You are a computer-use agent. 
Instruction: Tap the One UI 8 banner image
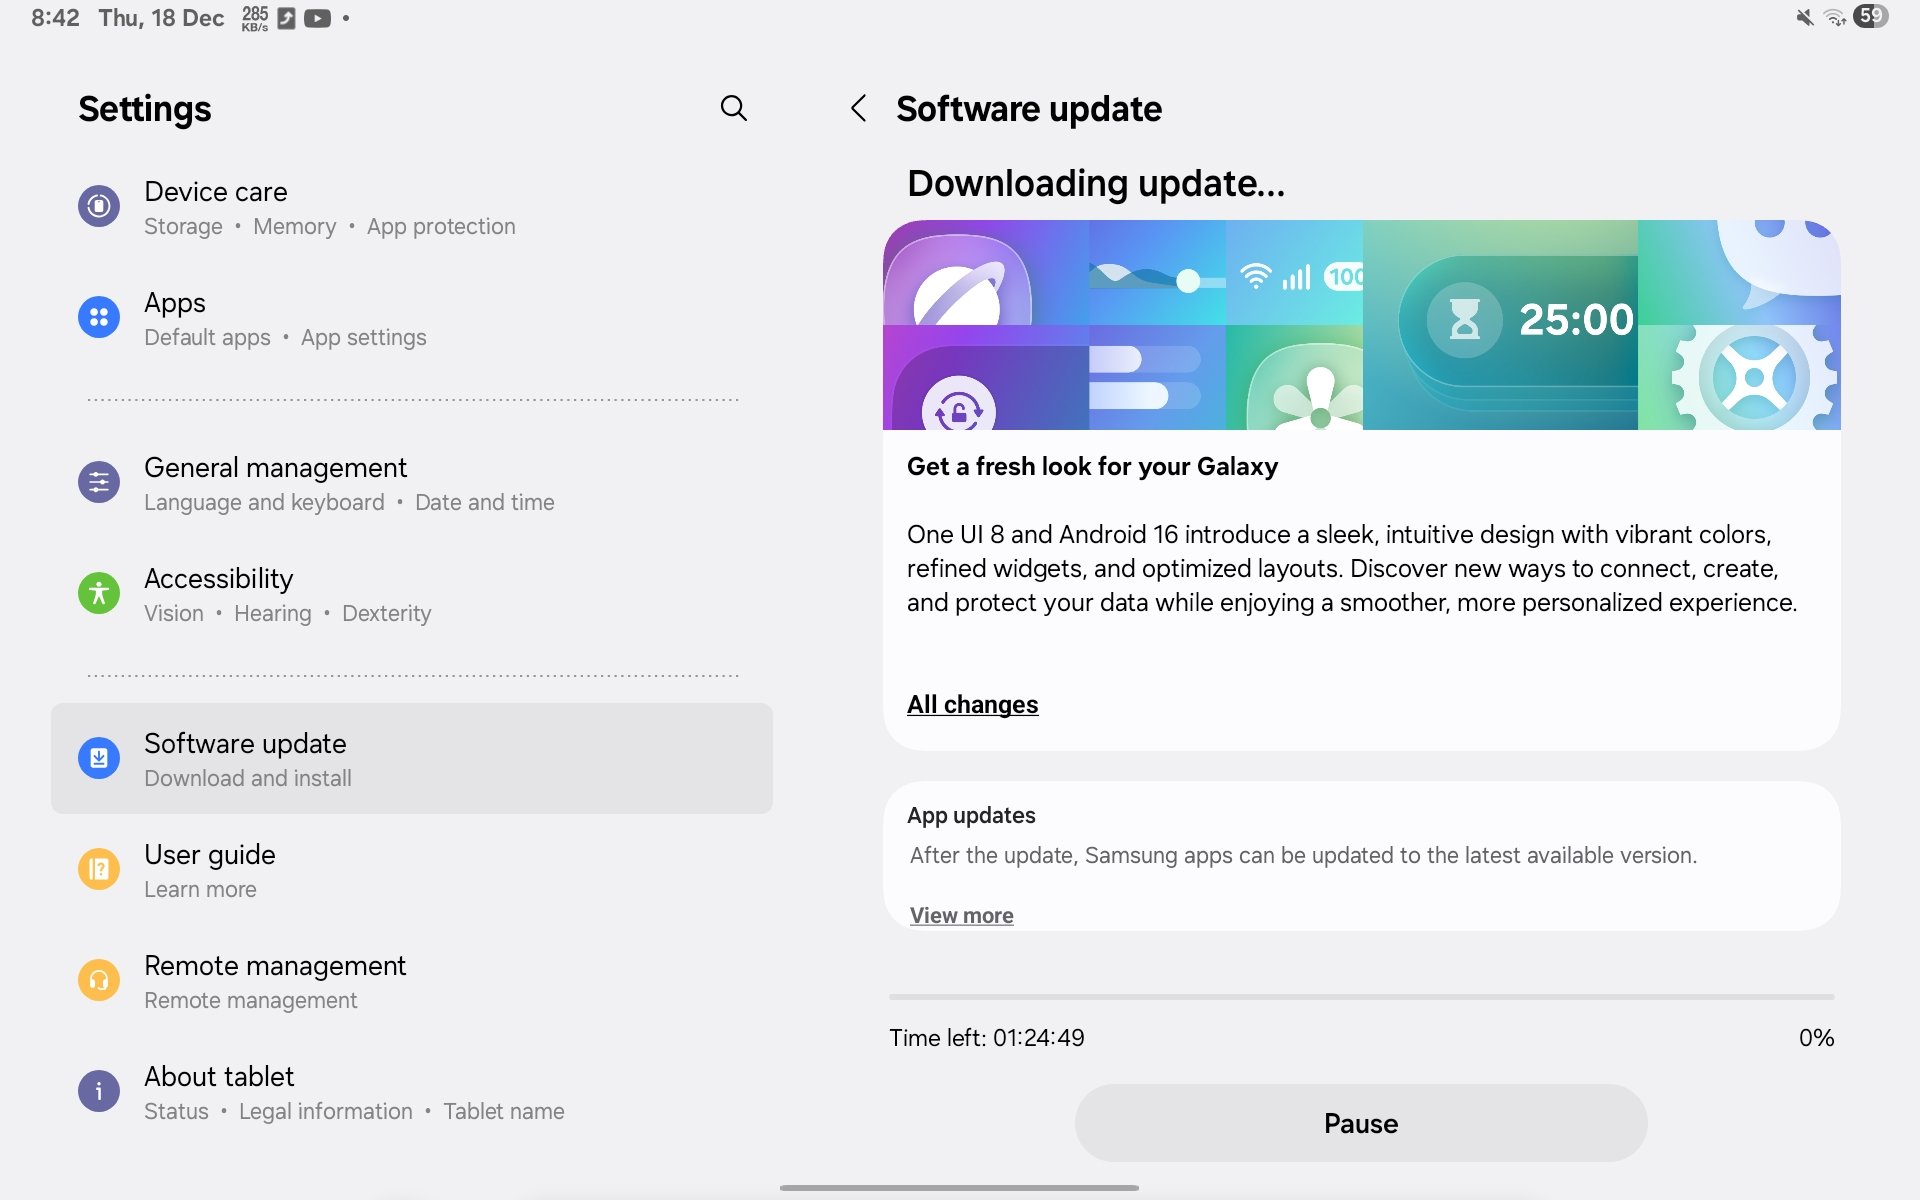tap(1360, 325)
